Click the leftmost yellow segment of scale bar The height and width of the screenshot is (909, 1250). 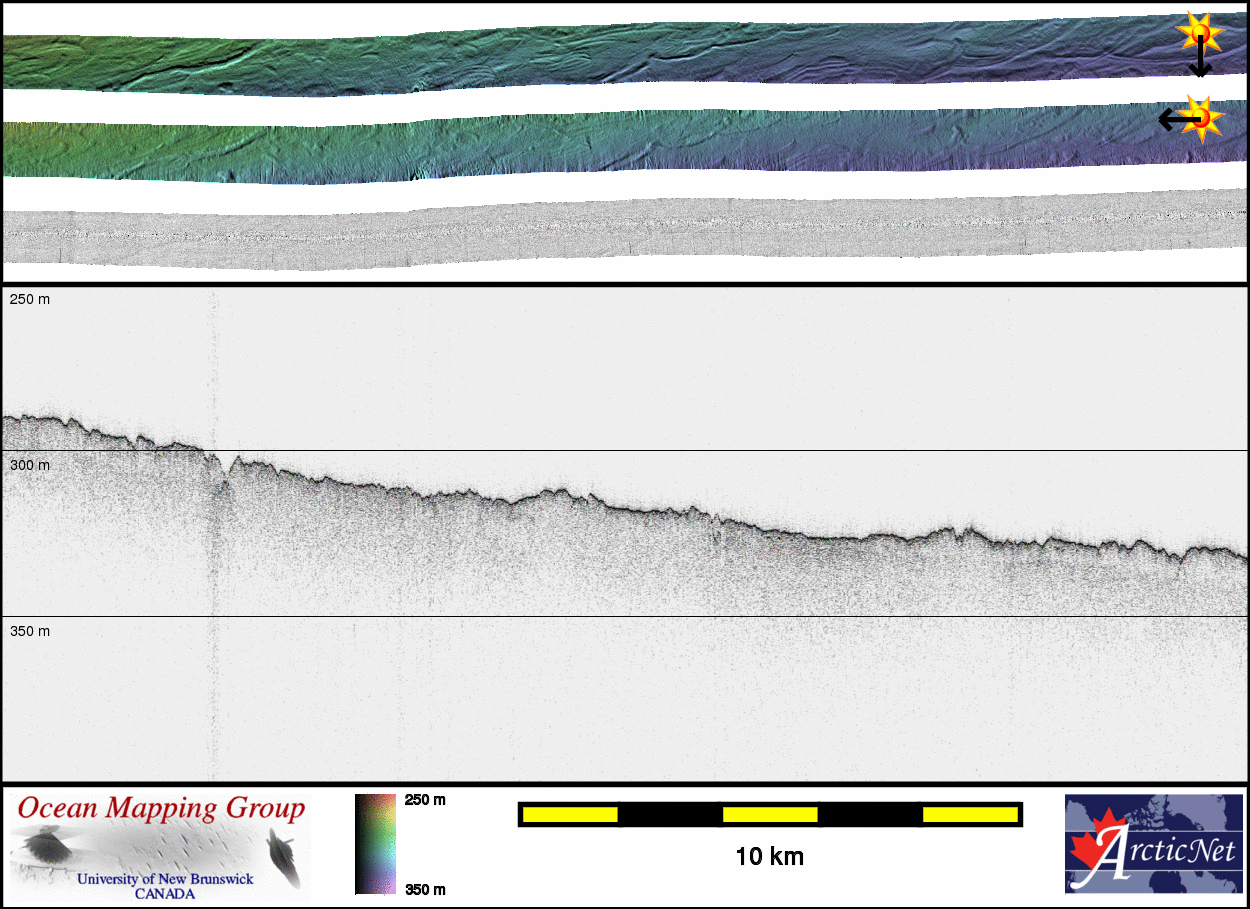tap(570, 815)
